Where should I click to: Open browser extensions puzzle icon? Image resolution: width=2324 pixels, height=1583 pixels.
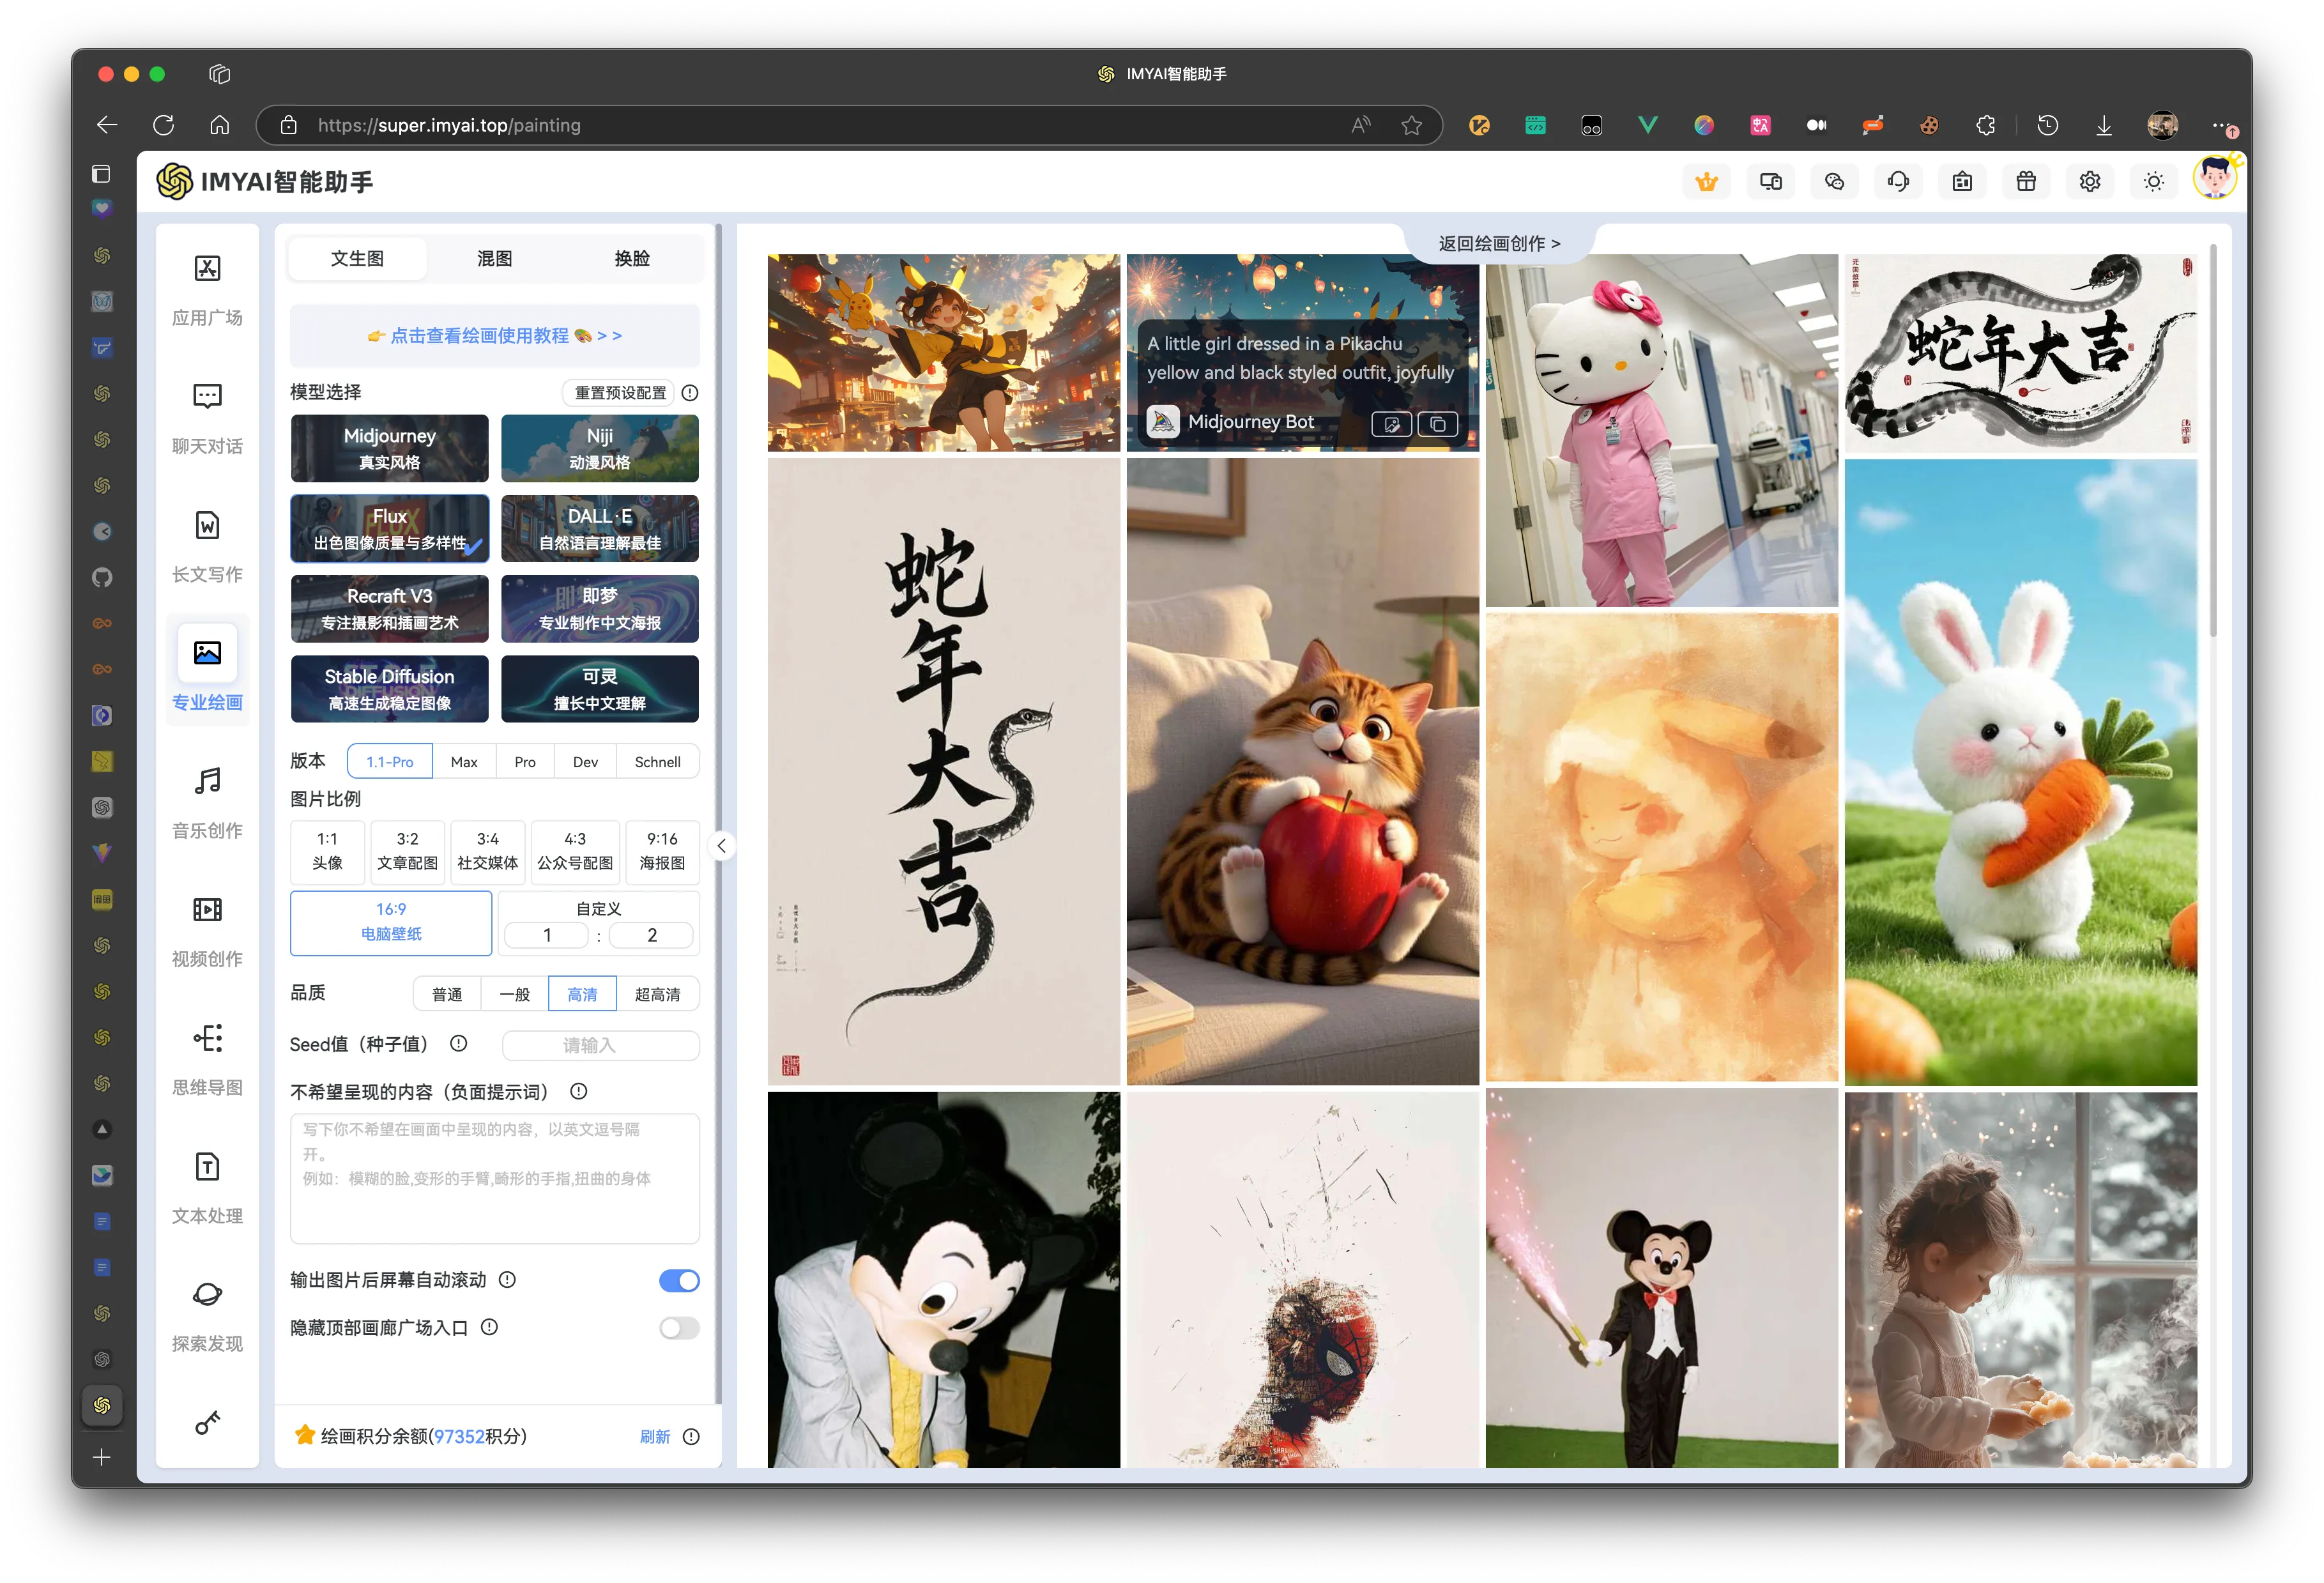[x=1986, y=125]
